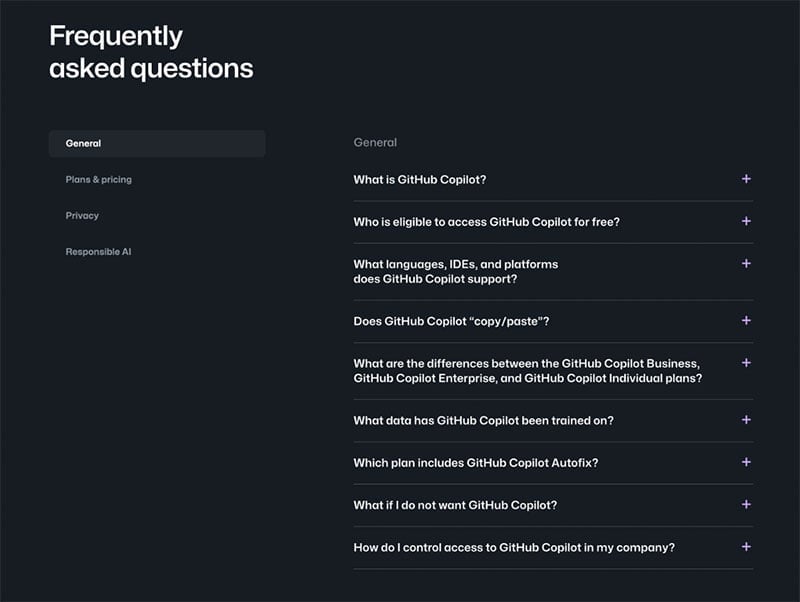Expand the "Does GitHub Copilot copy/paste?" question text

coord(451,321)
